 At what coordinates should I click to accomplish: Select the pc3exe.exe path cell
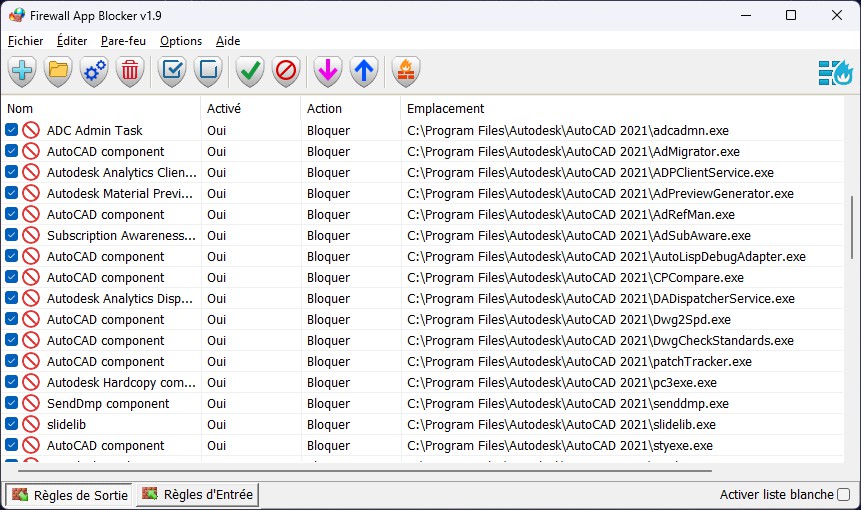(562, 383)
